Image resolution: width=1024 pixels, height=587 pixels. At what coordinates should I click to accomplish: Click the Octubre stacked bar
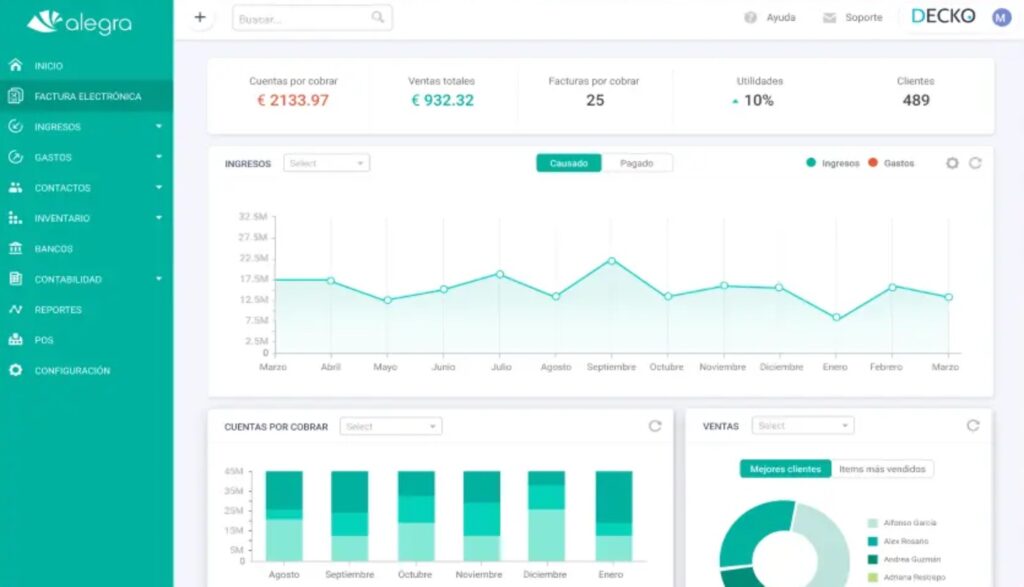(416, 516)
